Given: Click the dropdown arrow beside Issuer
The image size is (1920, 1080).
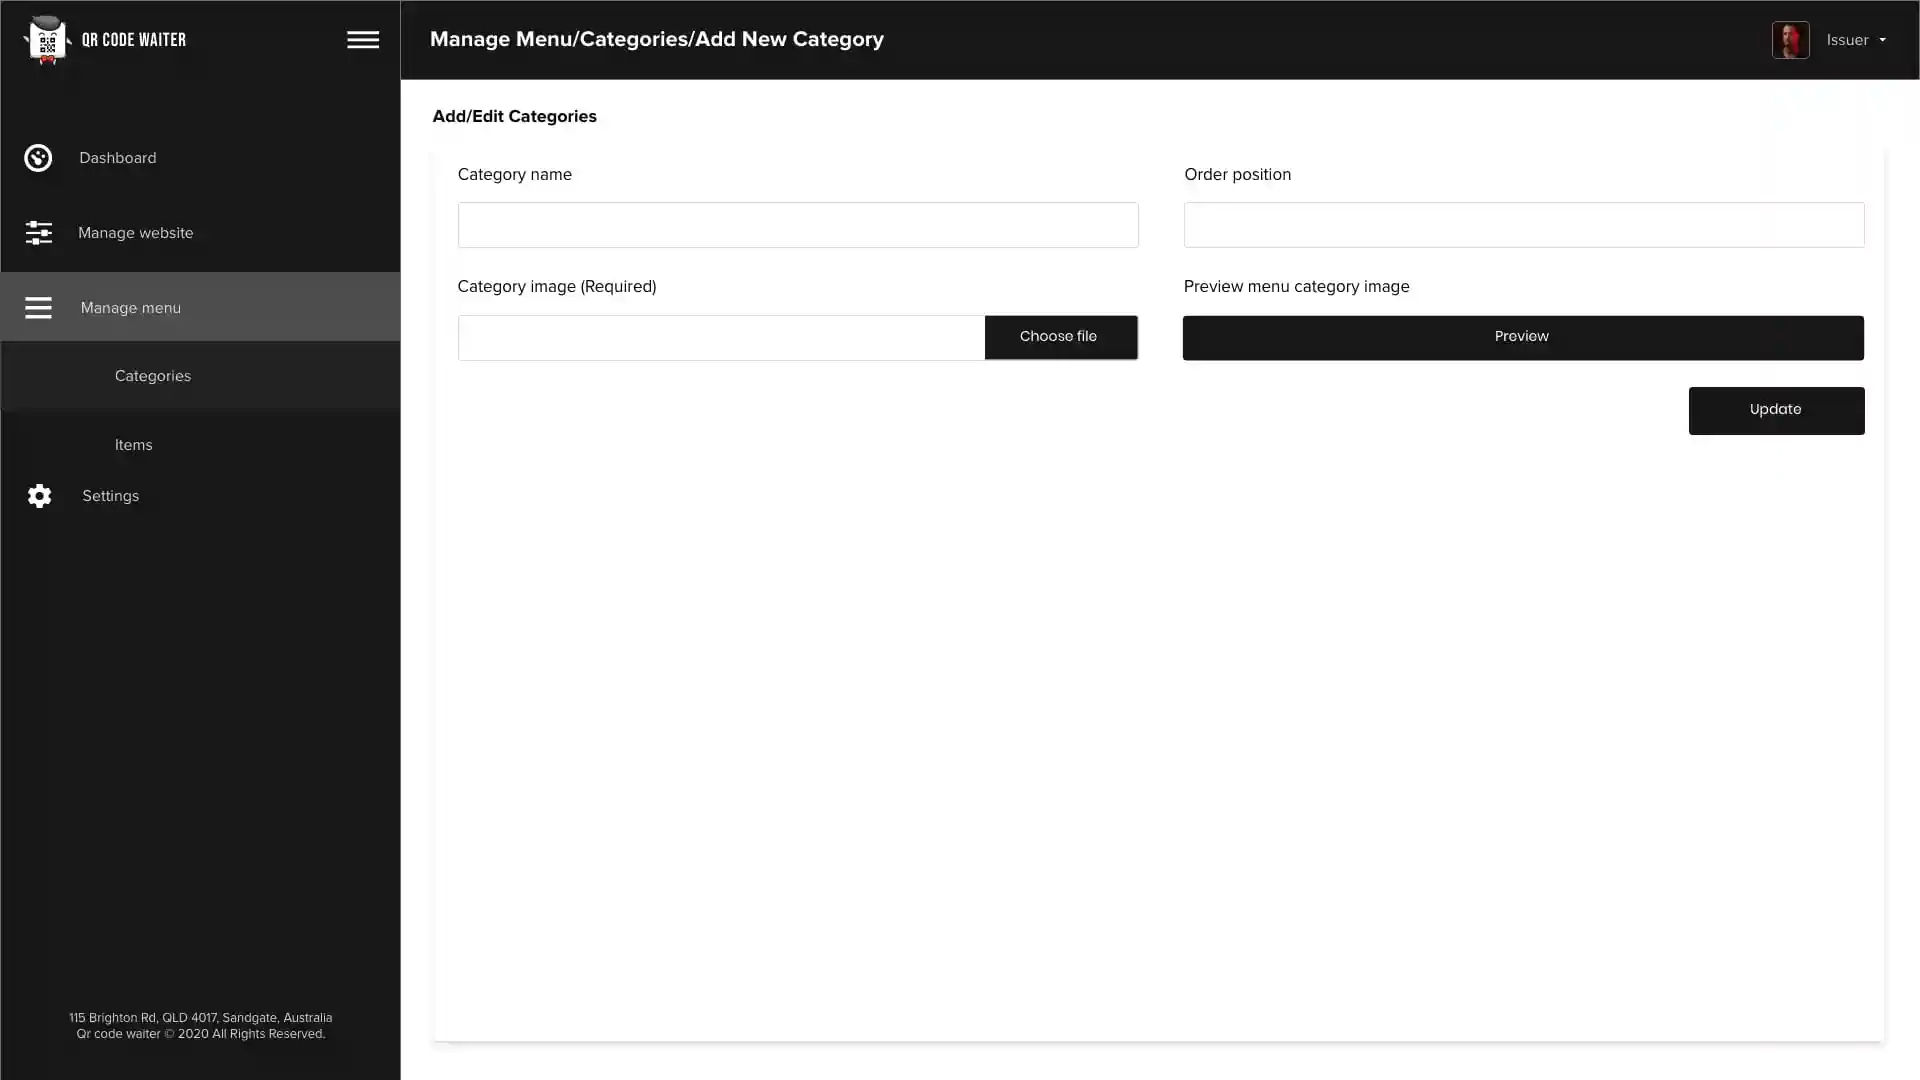Looking at the screenshot, I should [1882, 41].
